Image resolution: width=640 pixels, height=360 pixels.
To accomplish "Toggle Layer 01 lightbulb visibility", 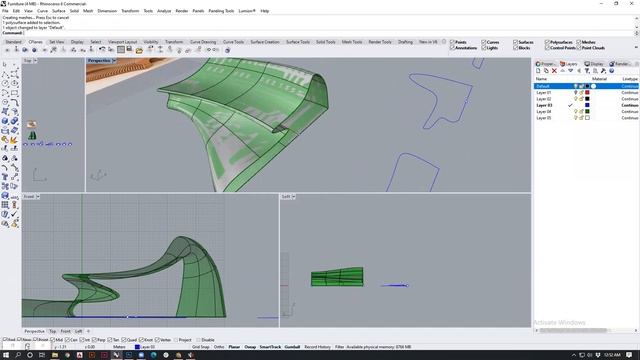I will coord(576,93).
